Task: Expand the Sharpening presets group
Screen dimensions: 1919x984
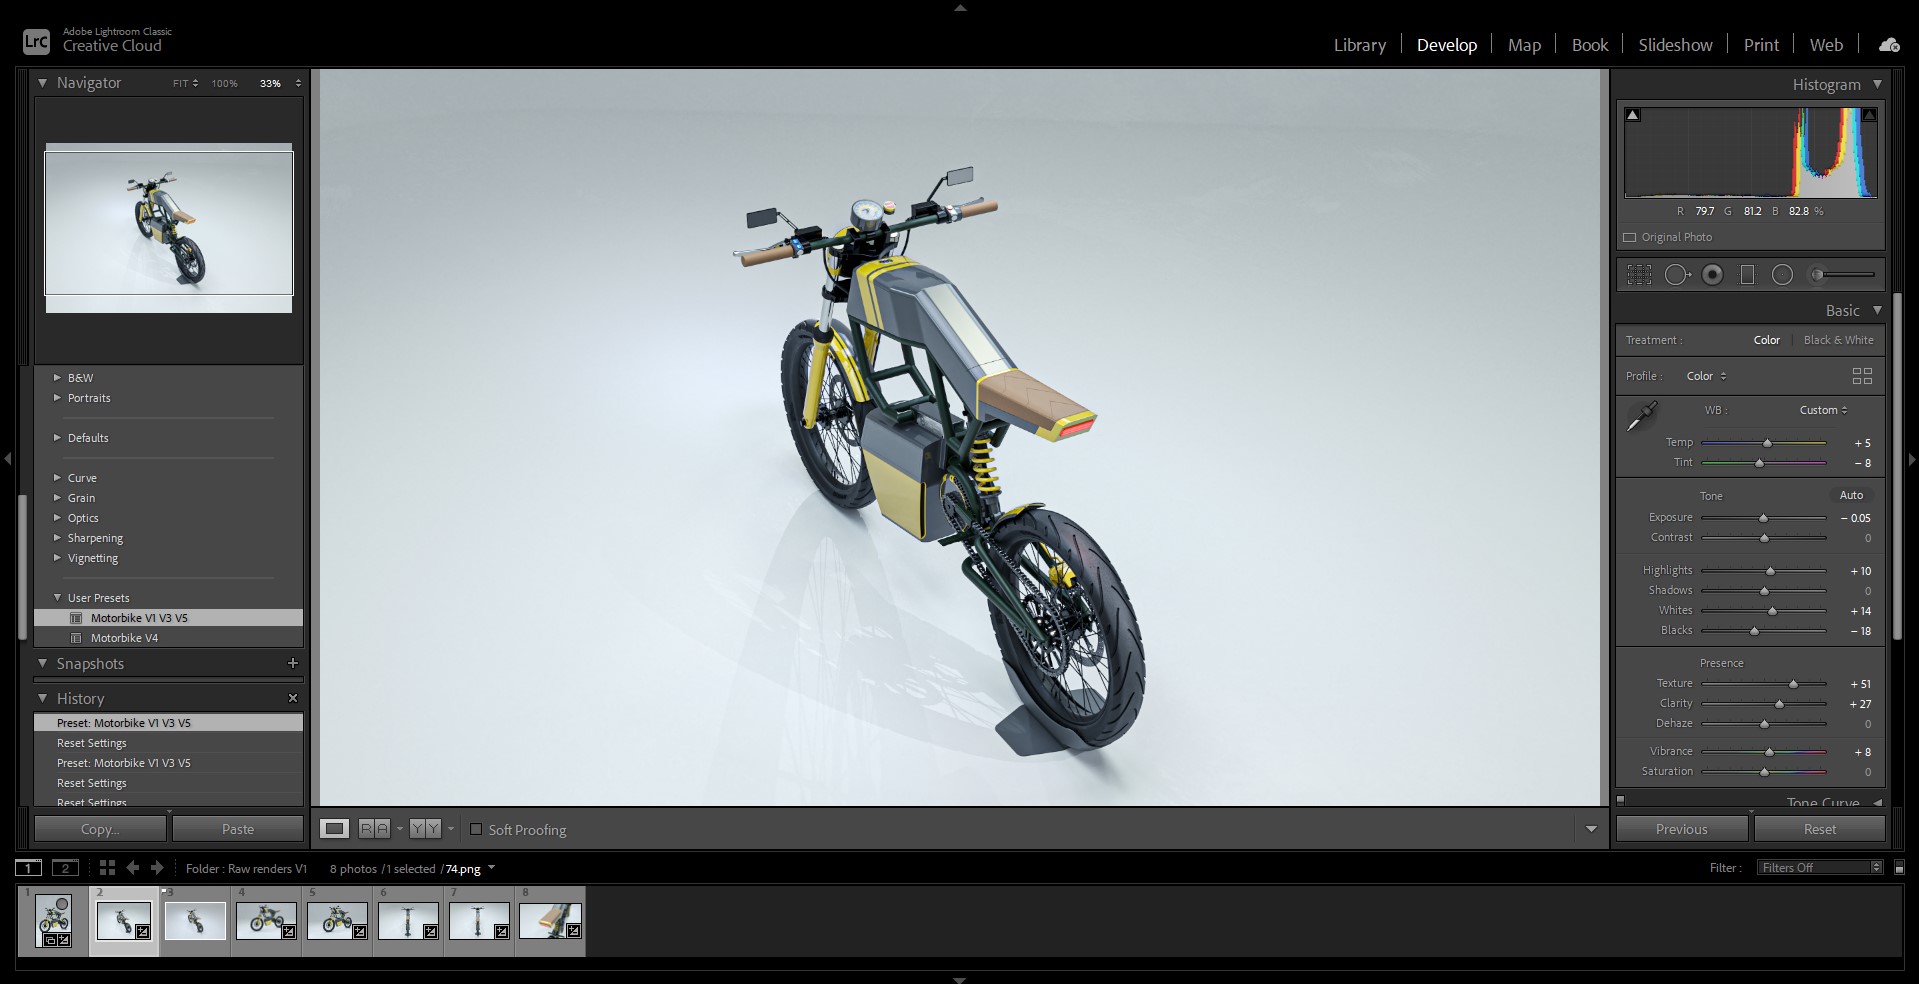Action: click(x=95, y=538)
